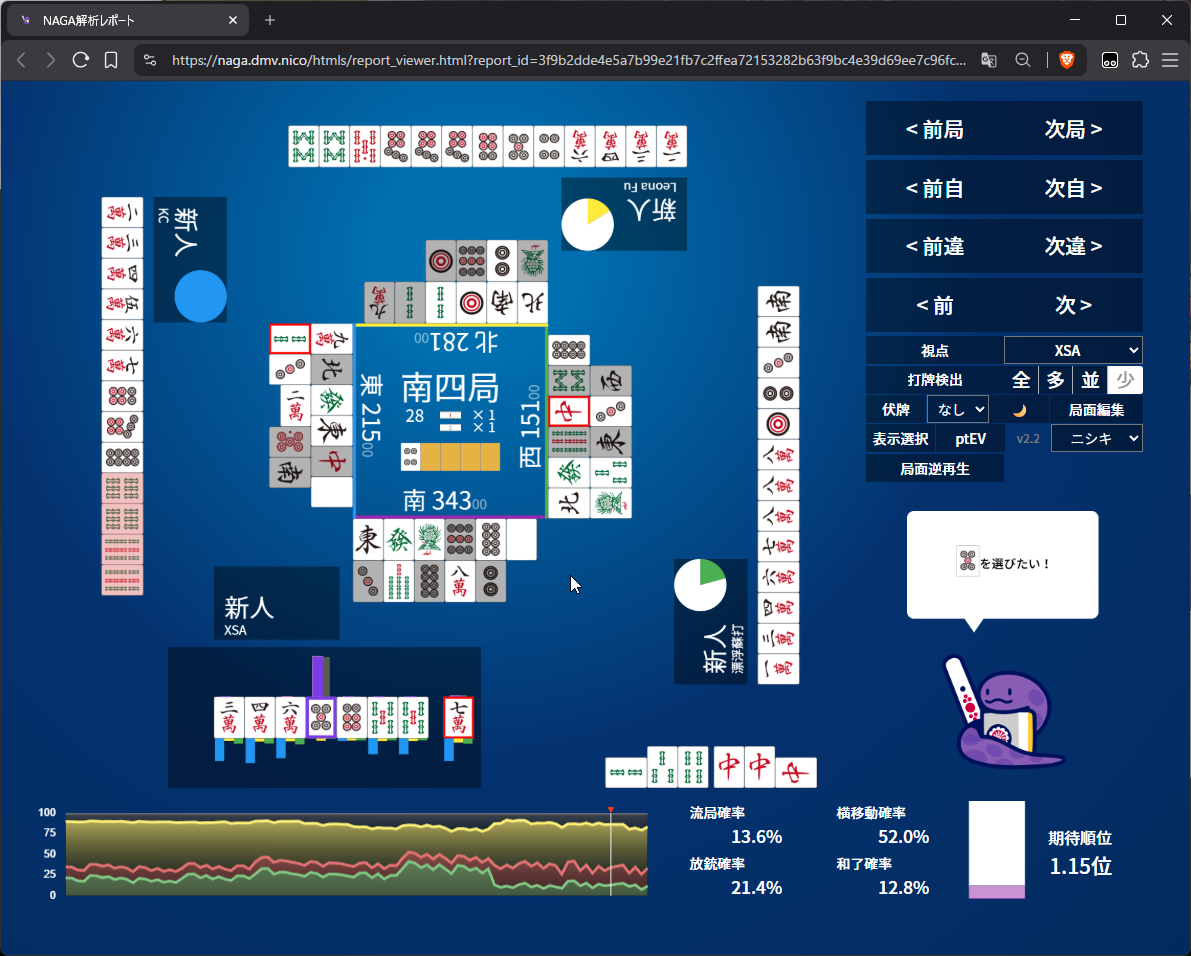The height and width of the screenshot is (956, 1191).
Task: Select the 六萬 tile in hand
Action: tap(290, 718)
